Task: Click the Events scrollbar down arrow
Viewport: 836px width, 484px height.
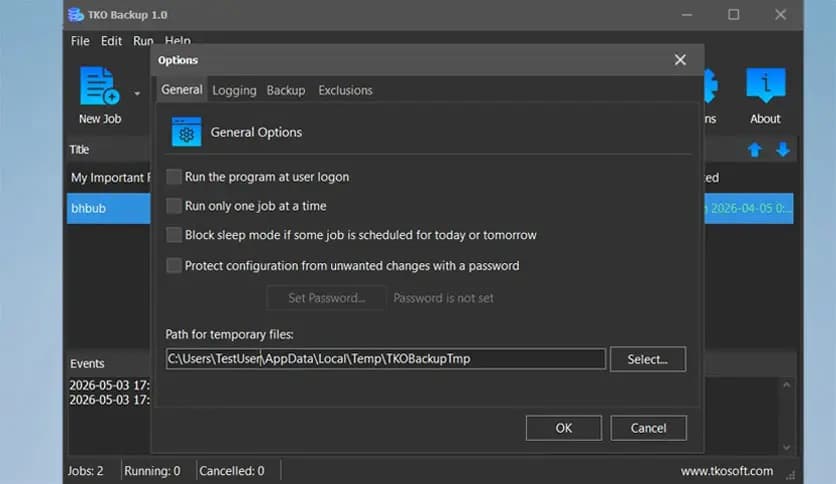Action: tap(786, 448)
